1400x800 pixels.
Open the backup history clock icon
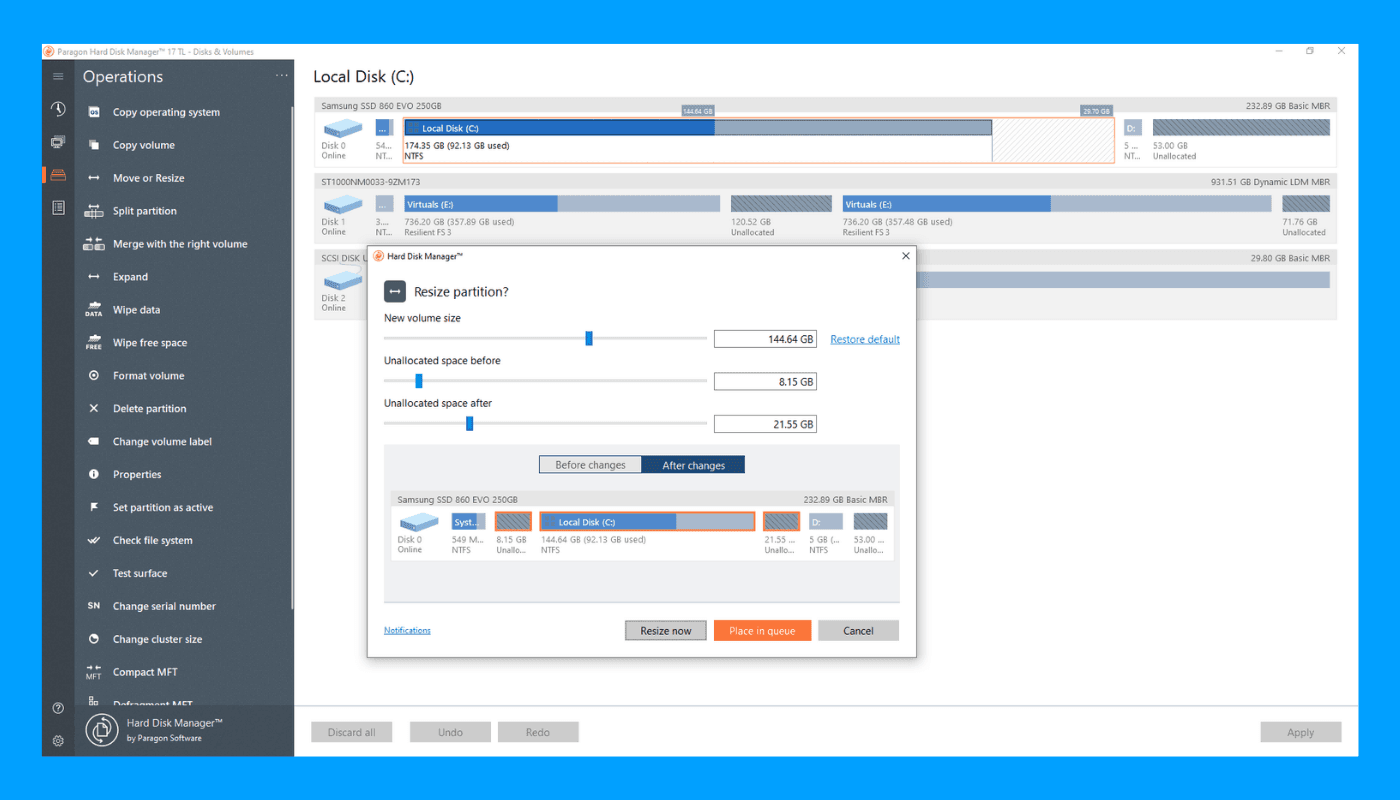point(58,109)
